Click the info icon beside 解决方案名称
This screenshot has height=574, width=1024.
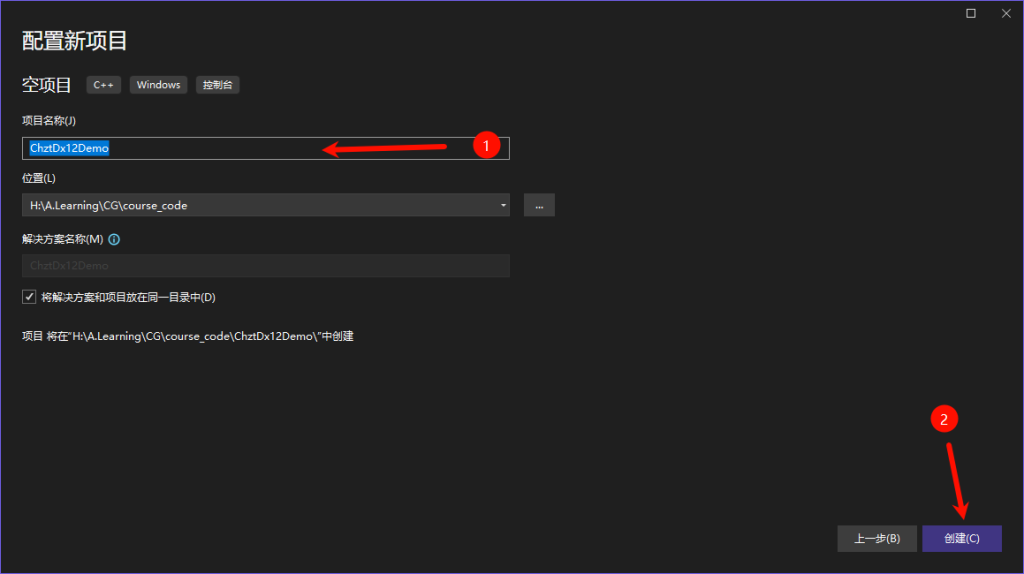point(114,240)
